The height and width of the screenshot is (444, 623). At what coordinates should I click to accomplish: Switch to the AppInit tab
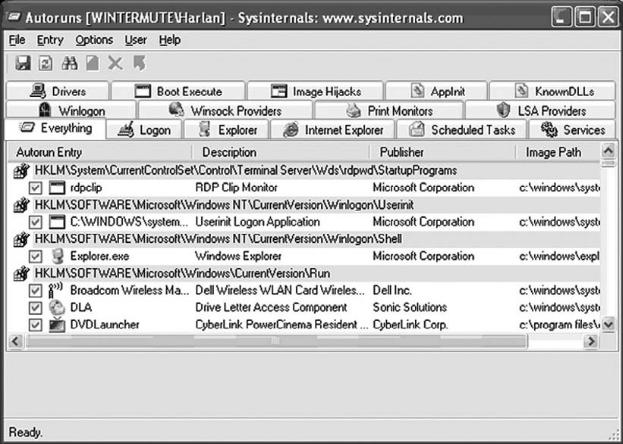(x=437, y=91)
